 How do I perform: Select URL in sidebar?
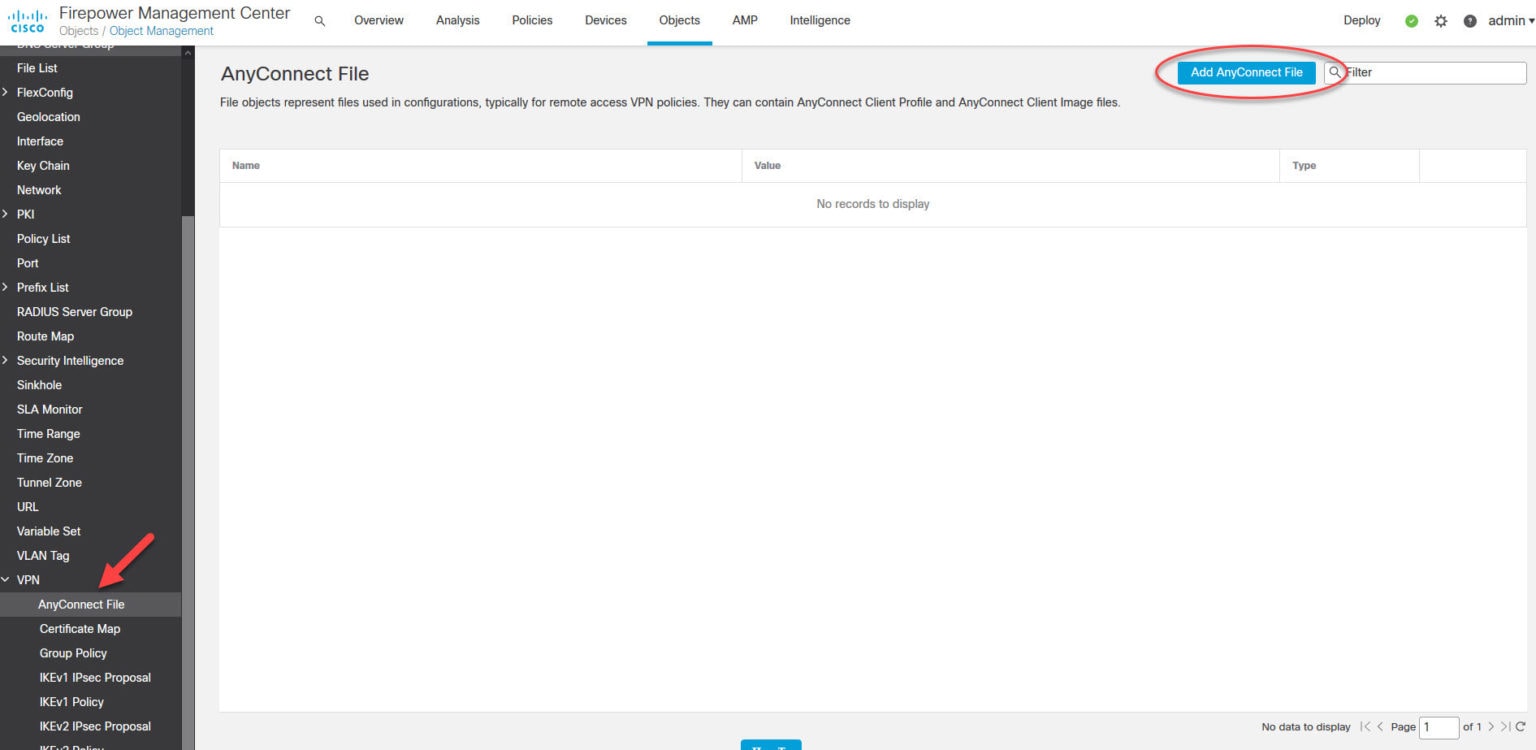28,507
